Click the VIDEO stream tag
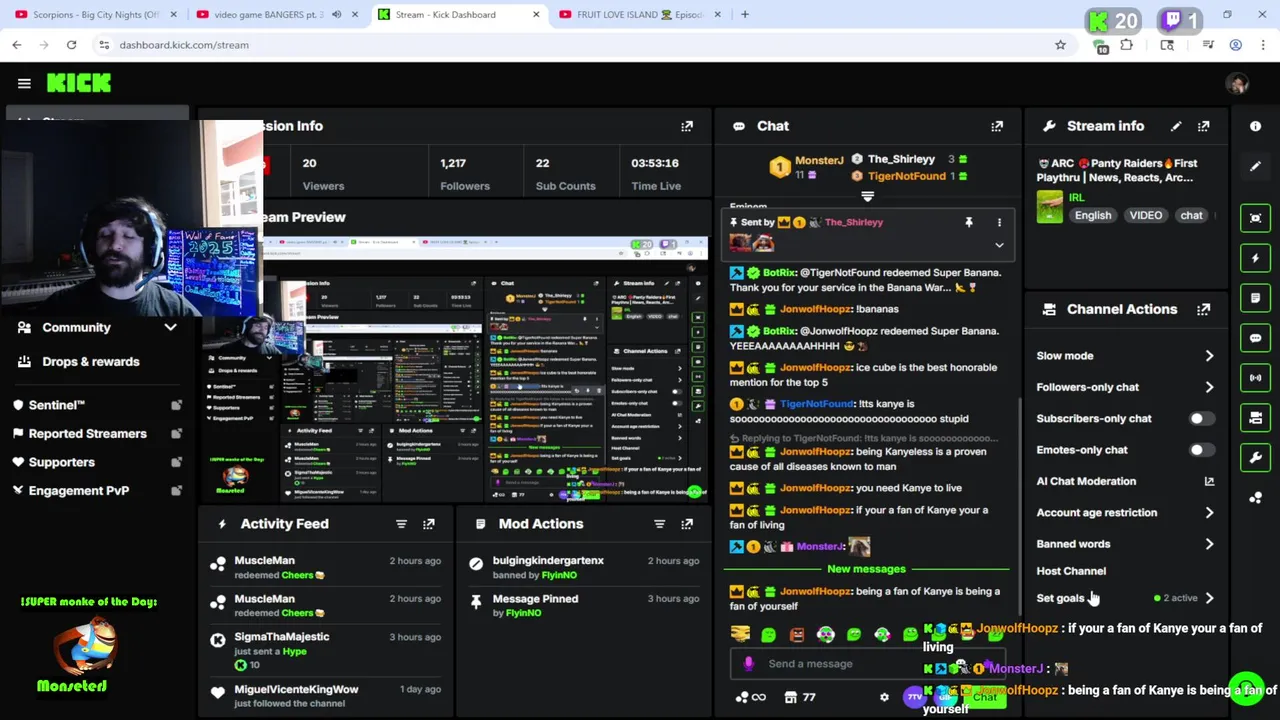The height and width of the screenshot is (720, 1280). pos(1145,216)
